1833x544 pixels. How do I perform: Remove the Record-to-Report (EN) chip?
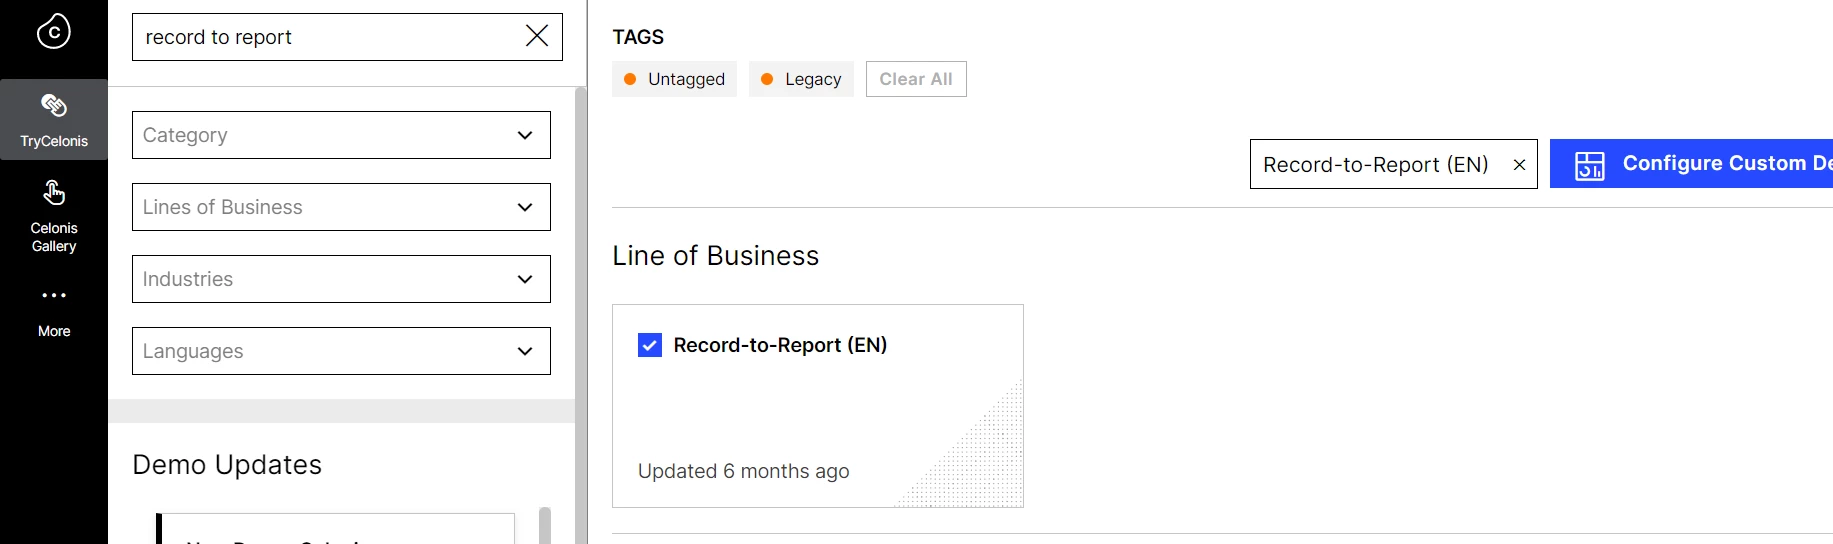(1519, 165)
